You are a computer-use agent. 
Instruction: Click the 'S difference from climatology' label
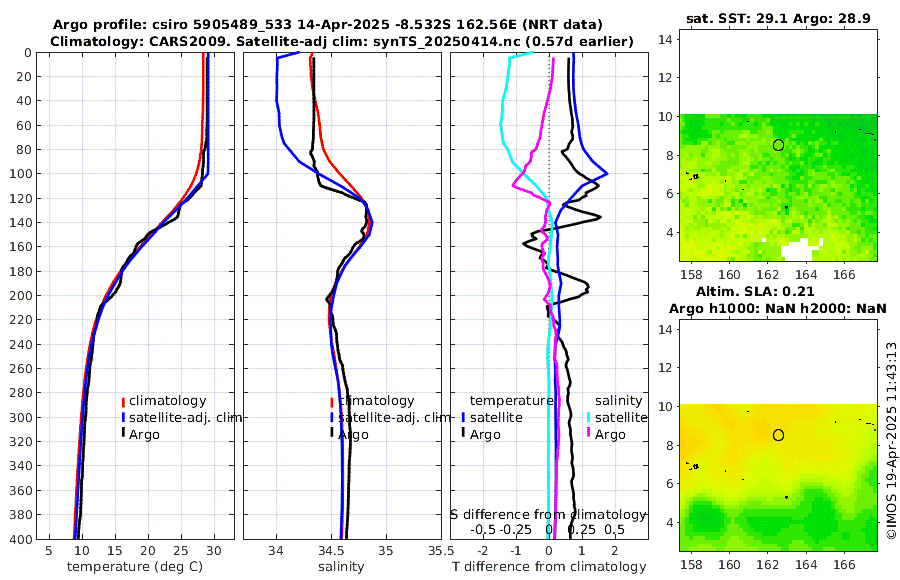tap(548, 515)
